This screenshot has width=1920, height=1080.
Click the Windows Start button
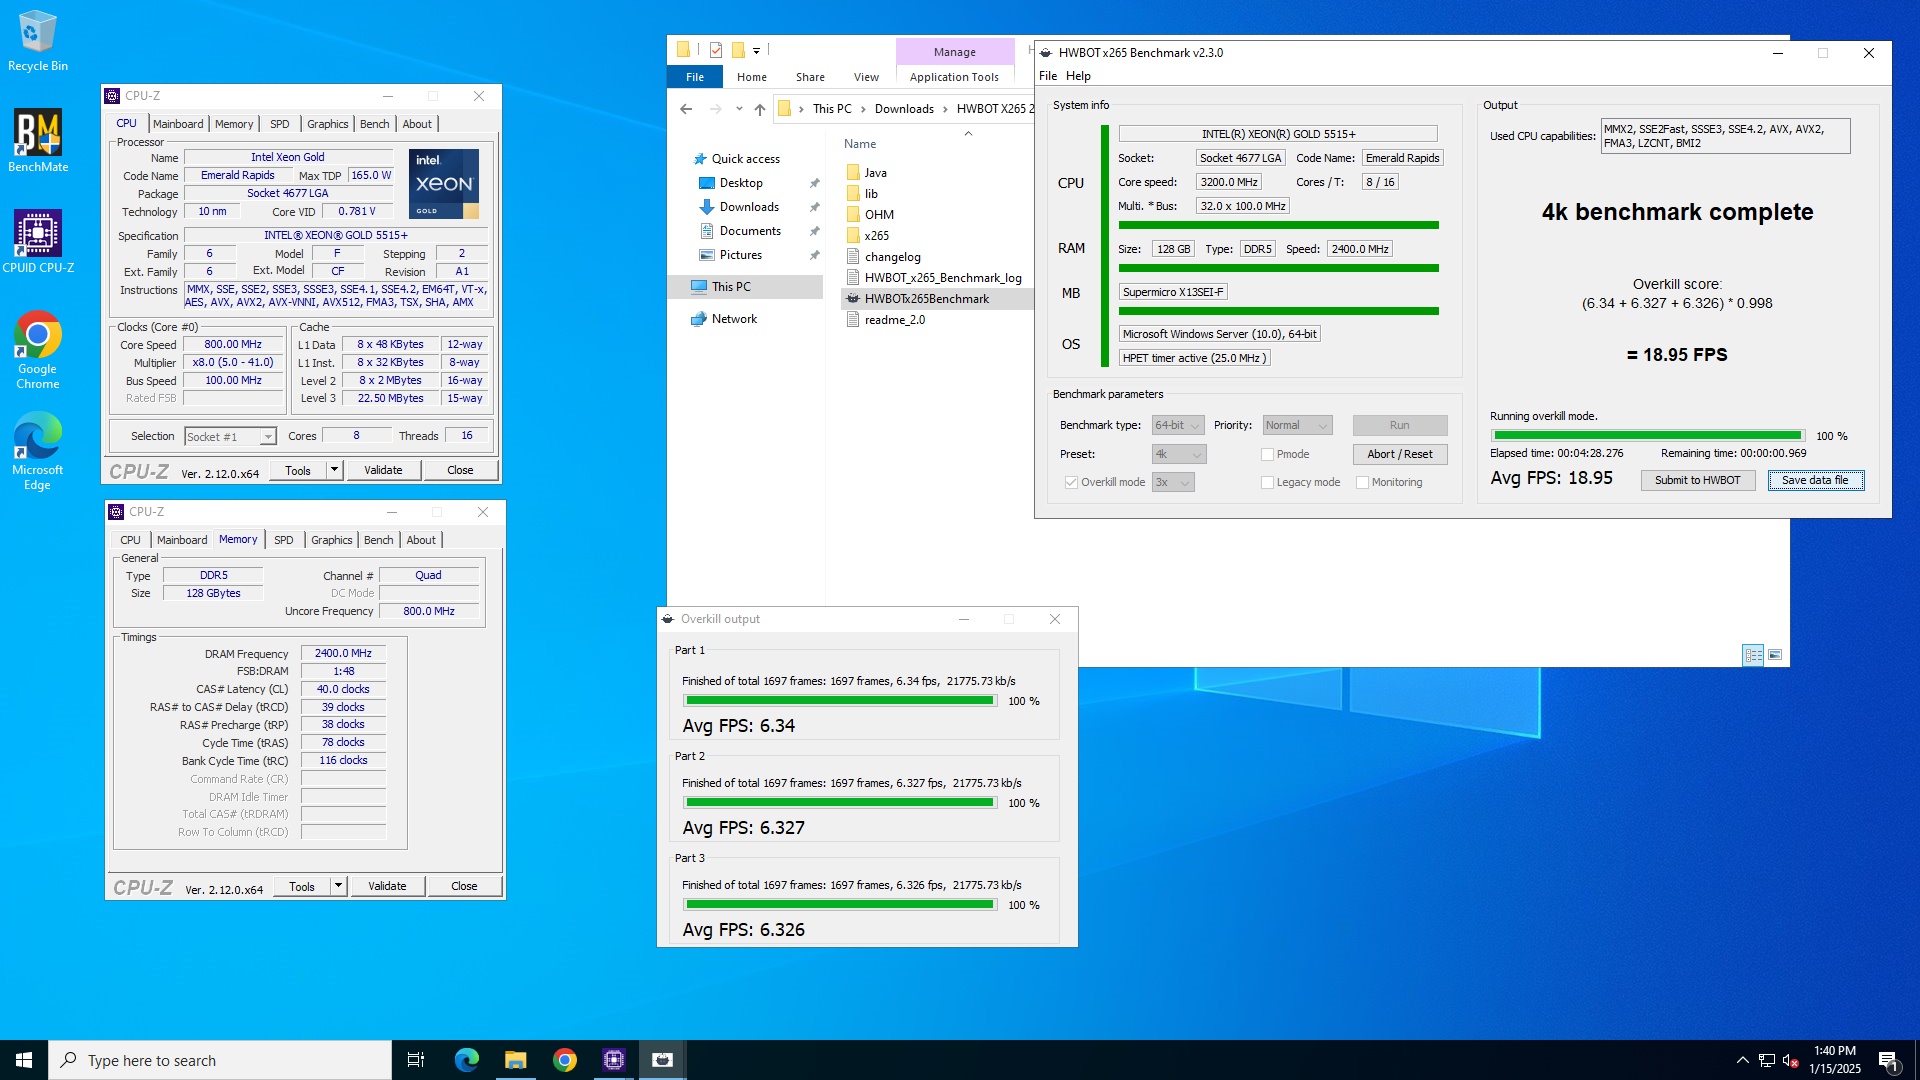point(24,1060)
